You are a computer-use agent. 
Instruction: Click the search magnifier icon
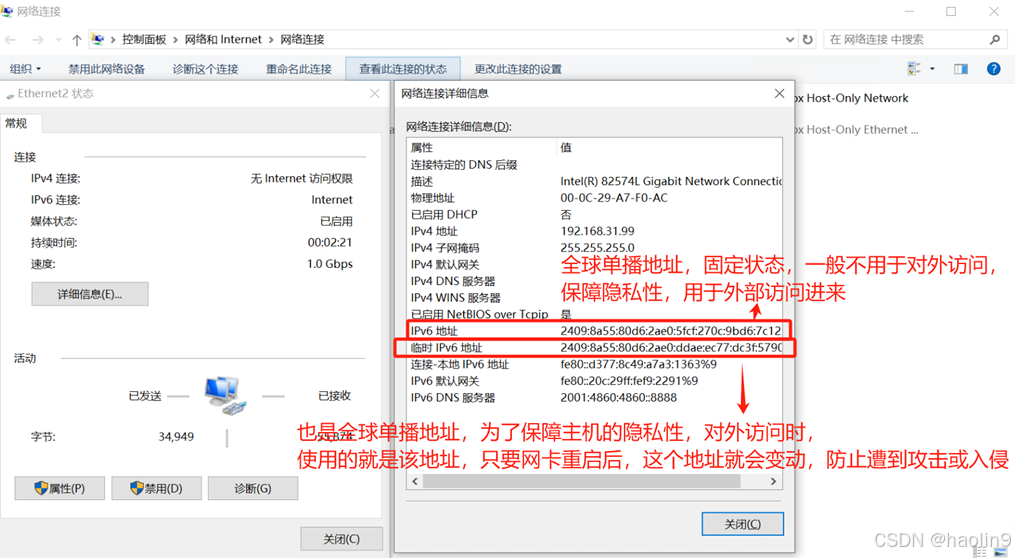[x=995, y=39]
